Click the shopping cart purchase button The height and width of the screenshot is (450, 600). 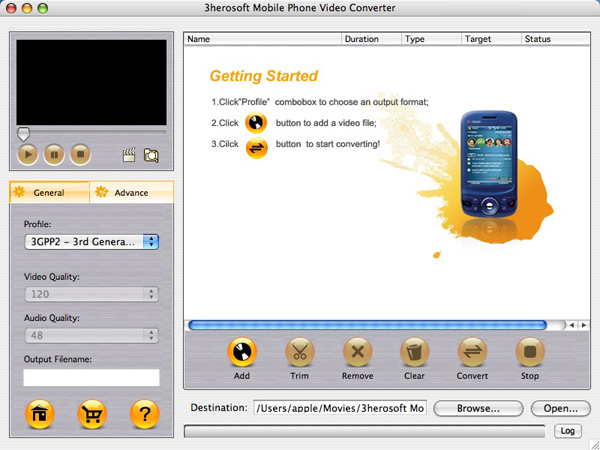point(91,414)
